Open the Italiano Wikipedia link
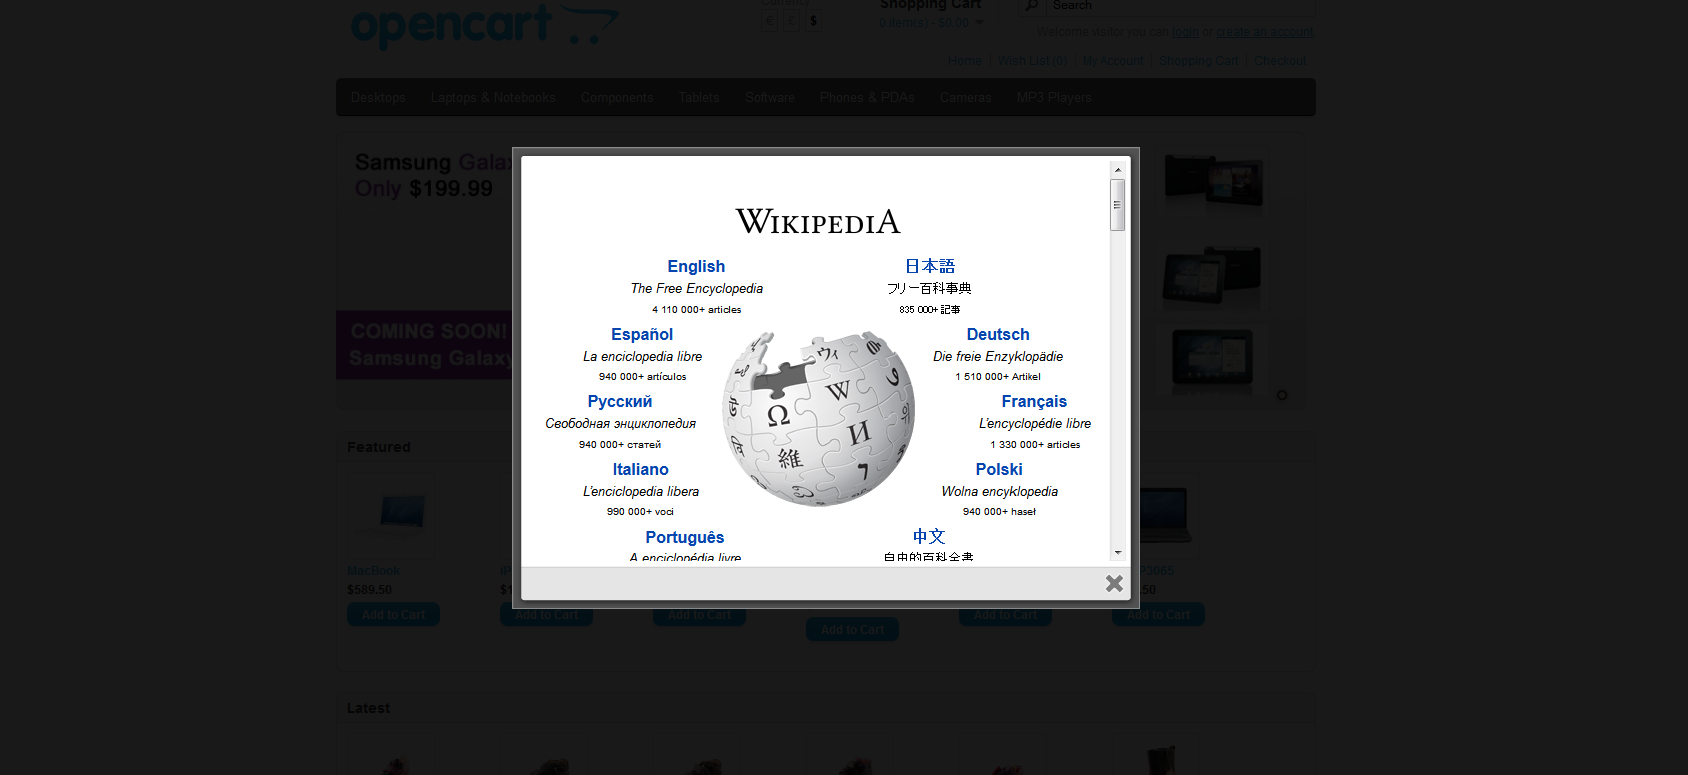The image size is (1688, 775). click(641, 469)
